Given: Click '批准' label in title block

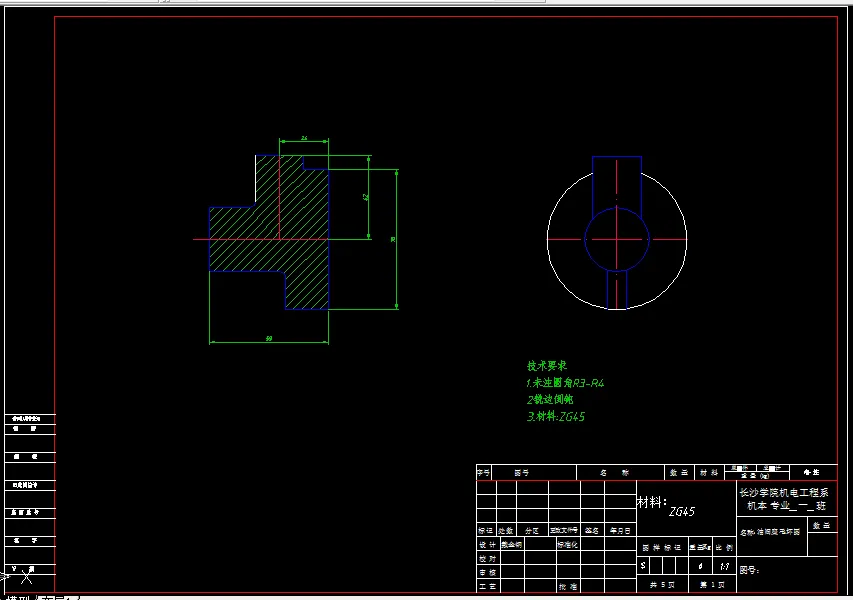Looking at the screenshot, I should coord(567,586).
